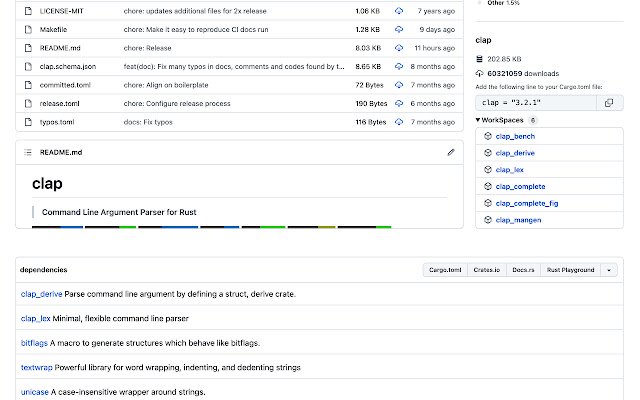This screenshot has width=640, height=400.
Task: Download committed.toml via cloud icon
Action: [399, 85]
